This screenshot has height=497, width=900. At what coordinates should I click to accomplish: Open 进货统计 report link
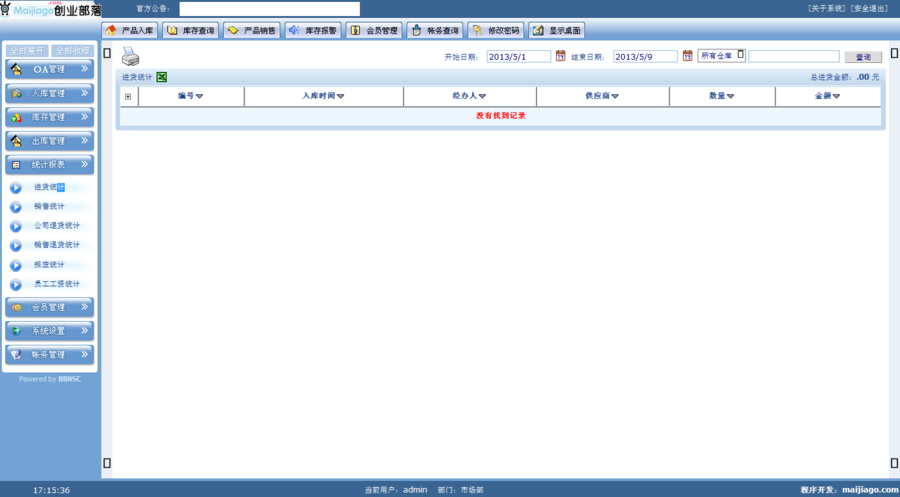click(x=49, y=187)
